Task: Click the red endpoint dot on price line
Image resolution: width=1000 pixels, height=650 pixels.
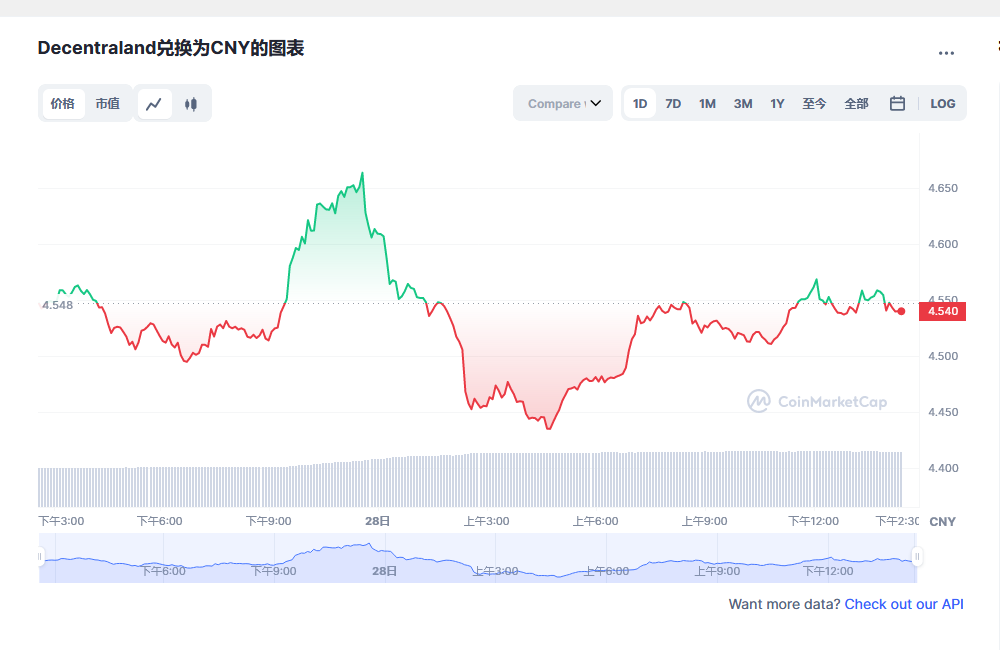Action: 901,311
